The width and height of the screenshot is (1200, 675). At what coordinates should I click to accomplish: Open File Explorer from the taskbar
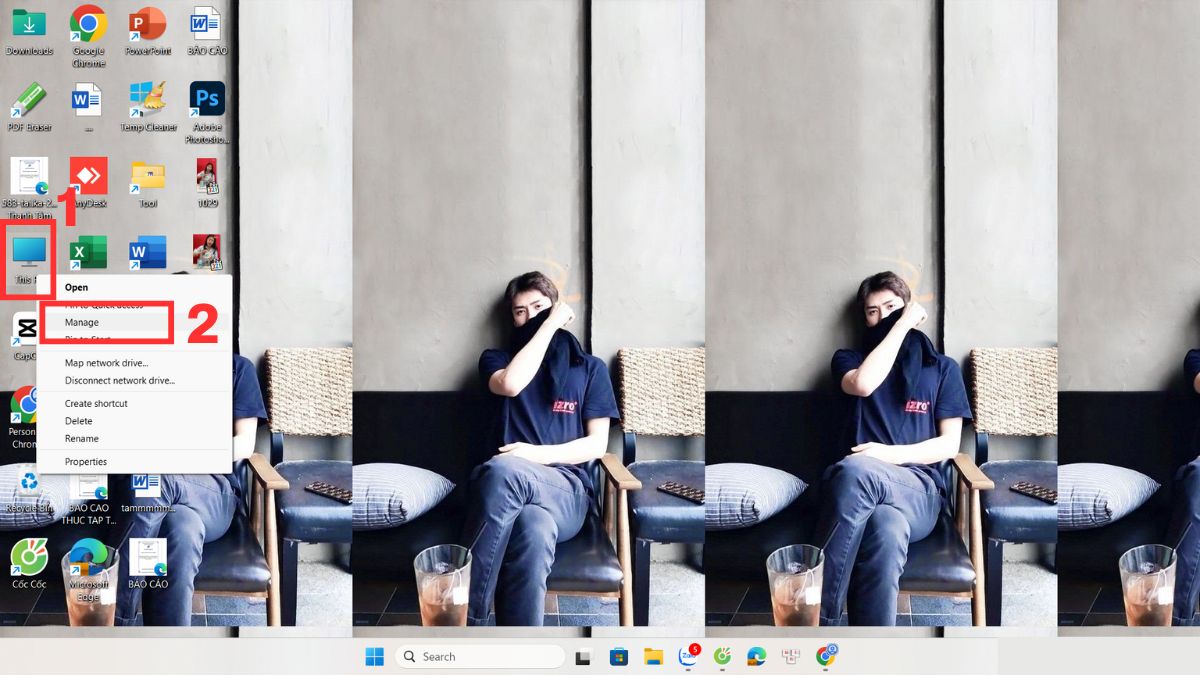click(653, 657)
